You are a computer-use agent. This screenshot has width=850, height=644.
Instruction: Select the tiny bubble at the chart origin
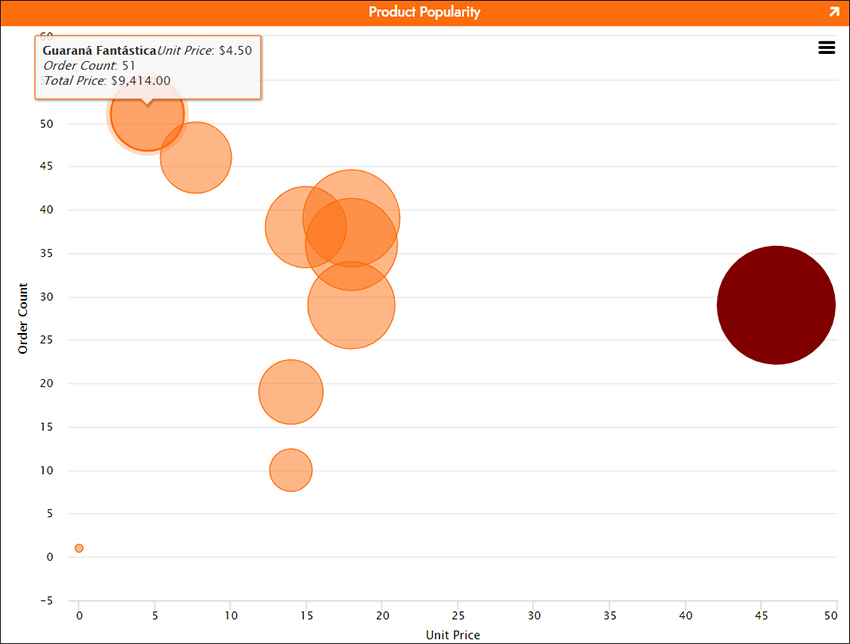point(79,547)
